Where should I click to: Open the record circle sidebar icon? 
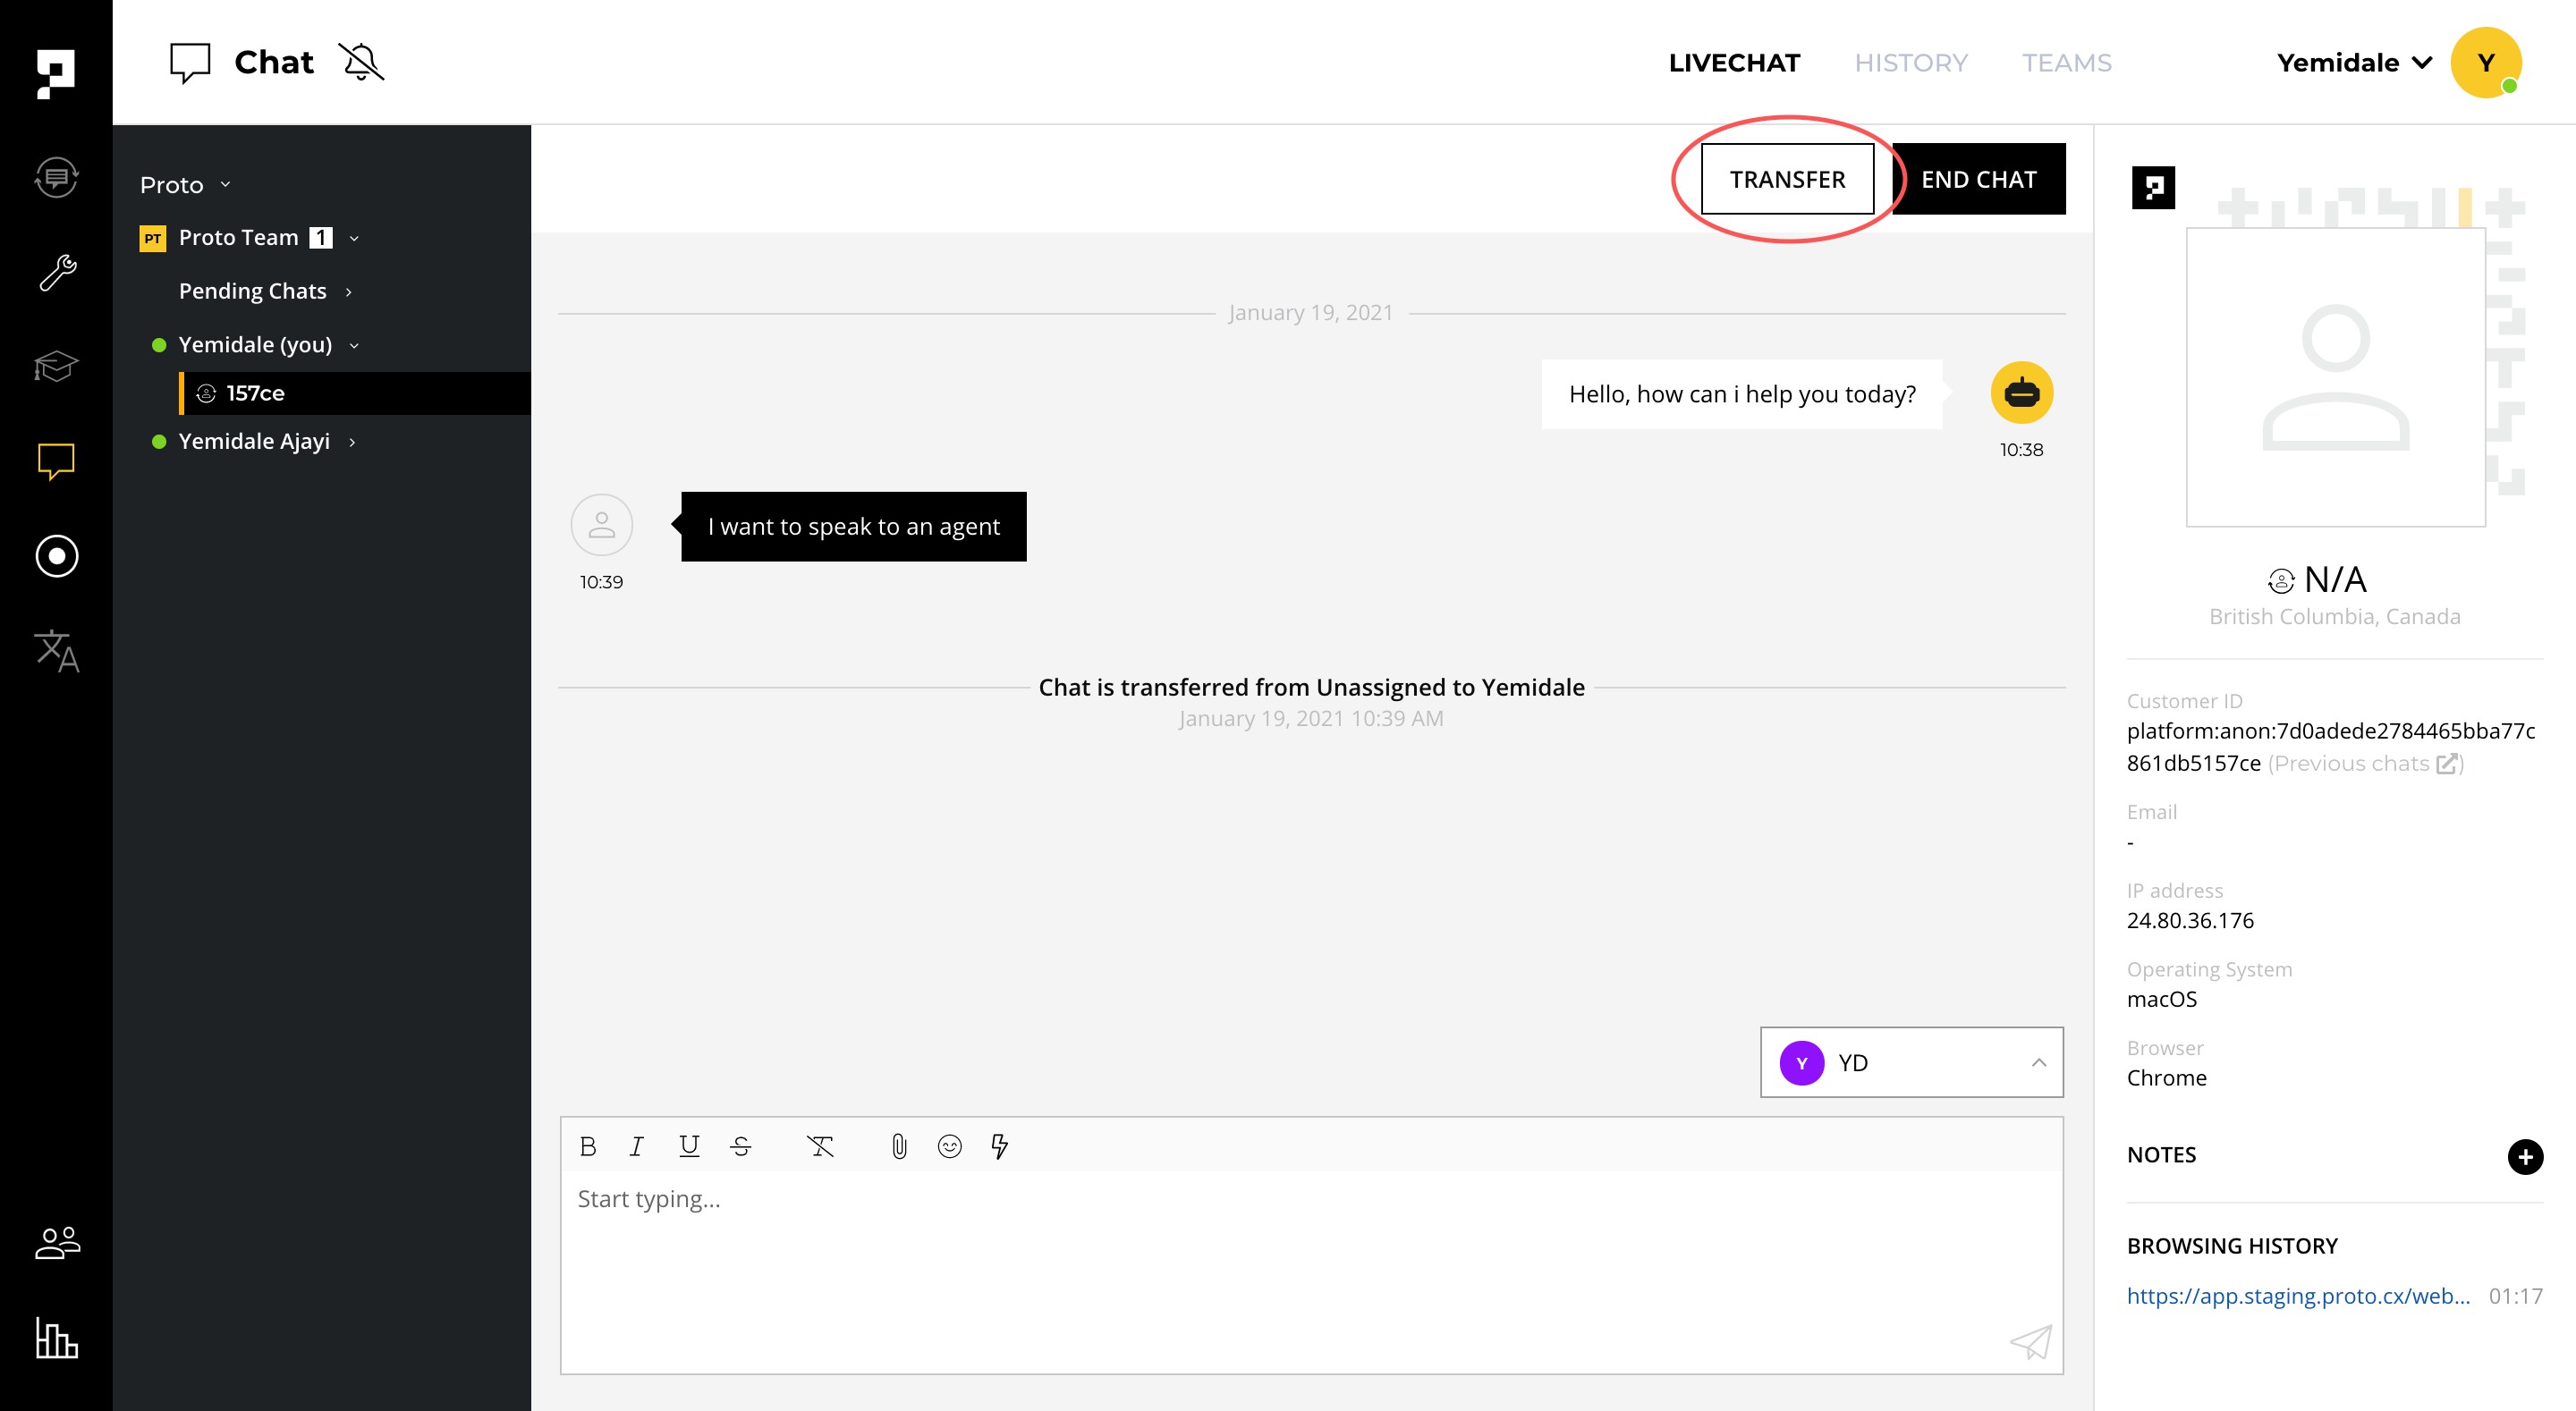pos(56,556)
